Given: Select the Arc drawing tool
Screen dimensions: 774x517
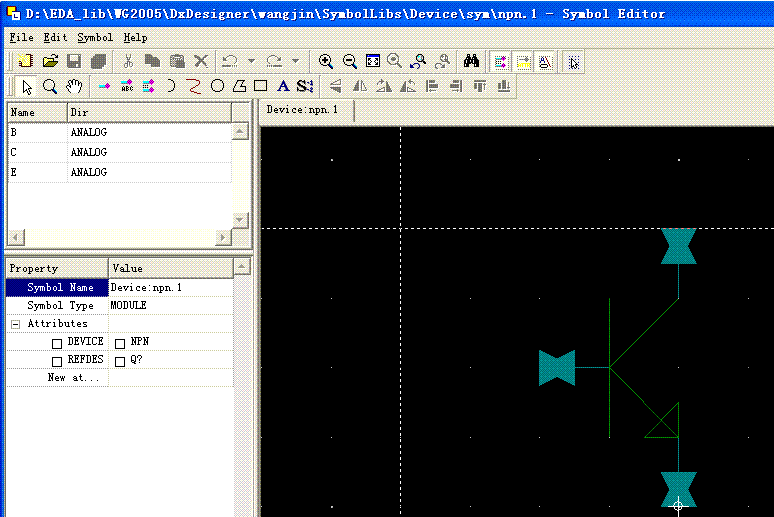Looking at the screenshot, I should click(171, 86).
